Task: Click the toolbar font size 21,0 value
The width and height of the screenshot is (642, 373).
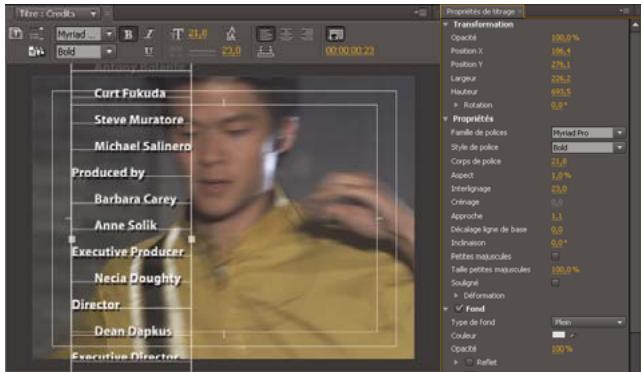Action: pos(197,34)
